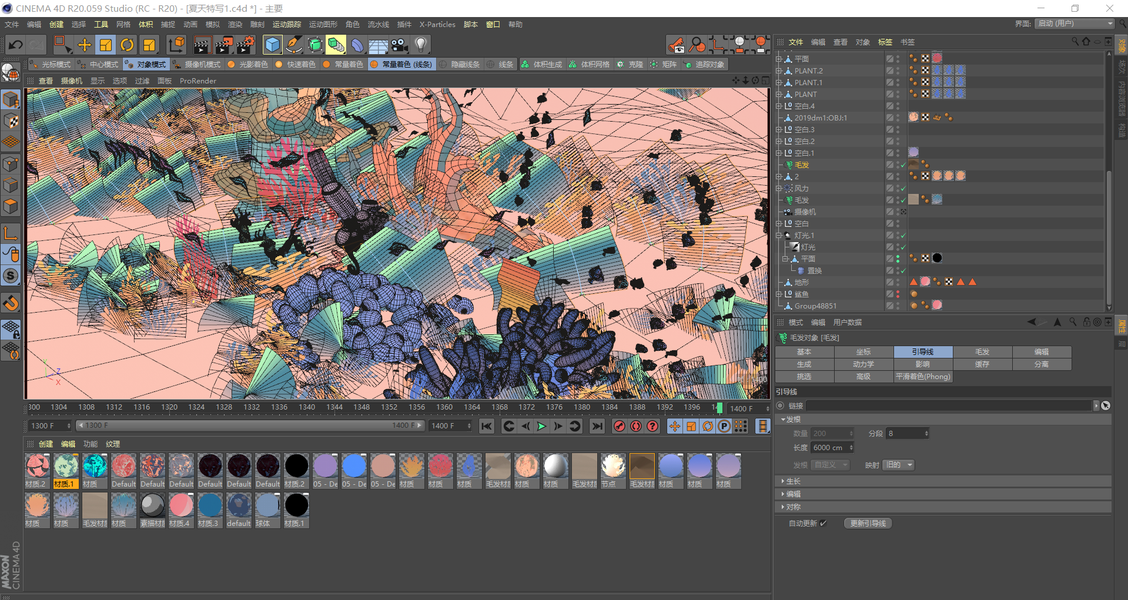This screenshot has height=600, width=1128.
Task: Toggle the enable checkmark of yellow 毛发
Action: [x=903, y=165]
